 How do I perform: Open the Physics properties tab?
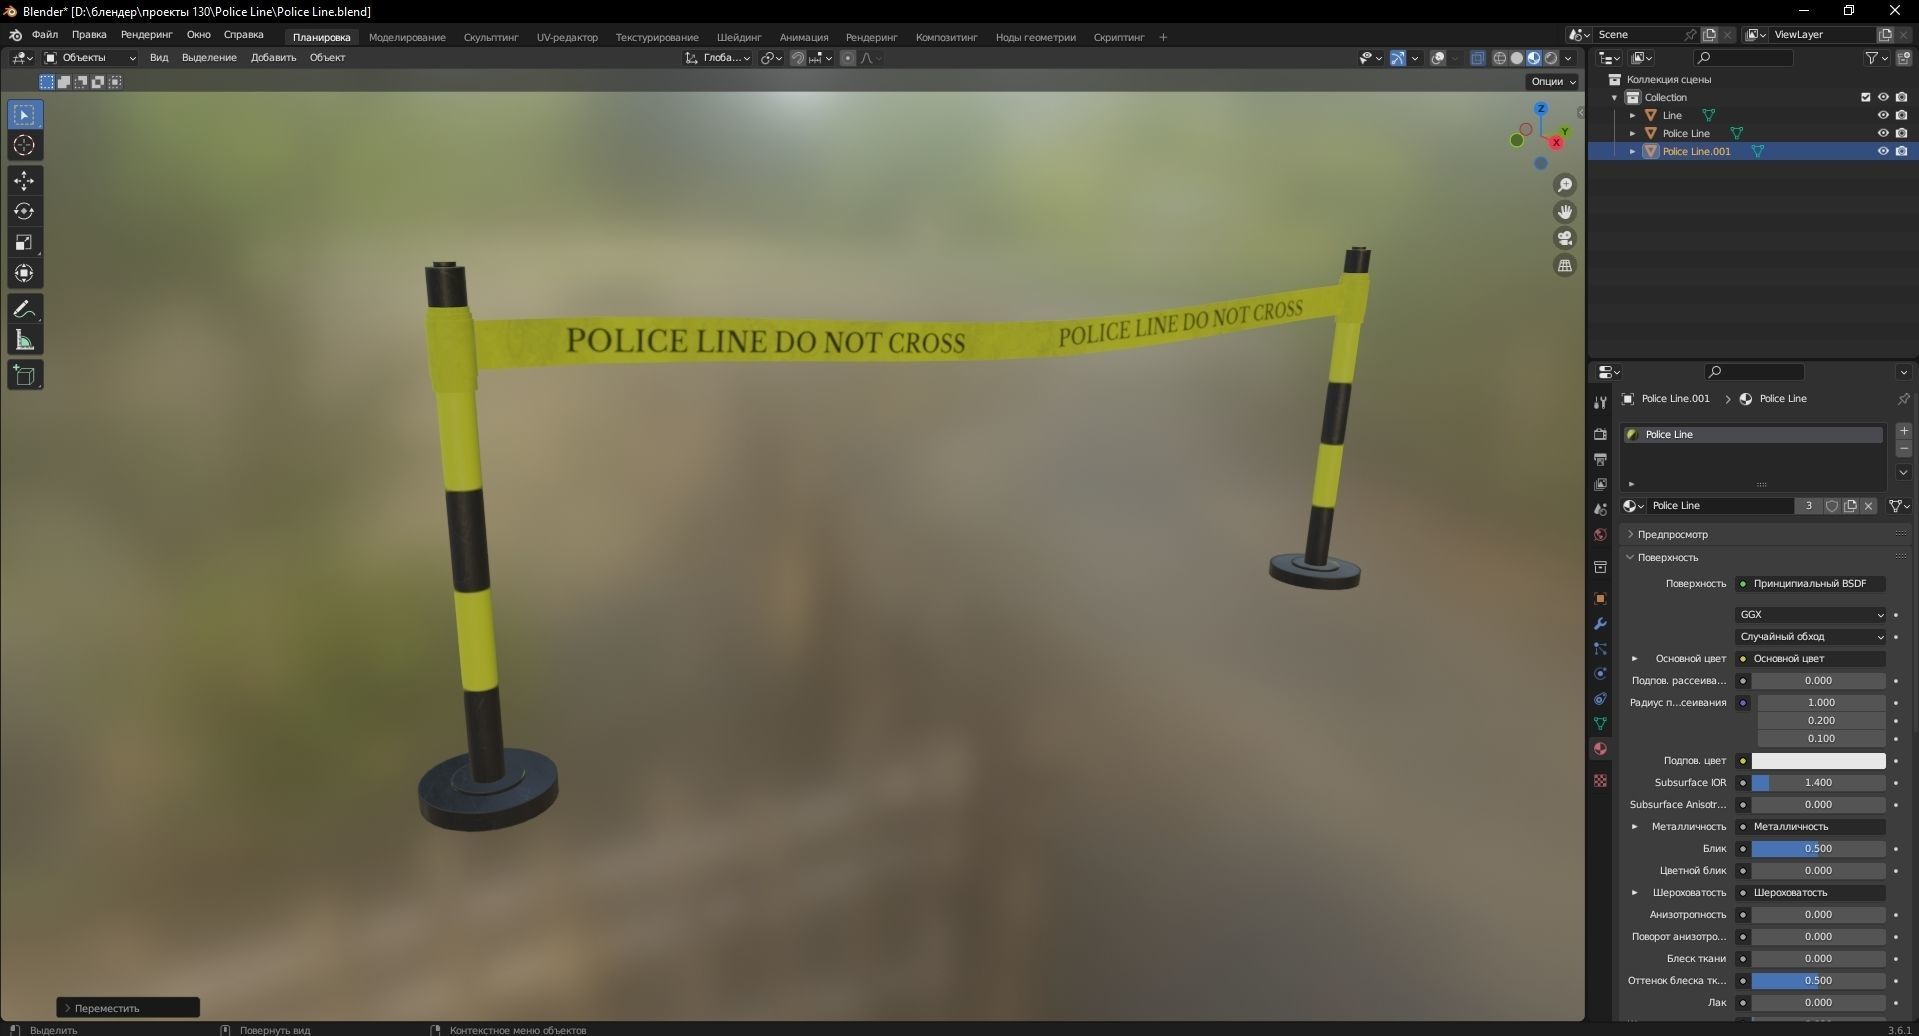1600,674
